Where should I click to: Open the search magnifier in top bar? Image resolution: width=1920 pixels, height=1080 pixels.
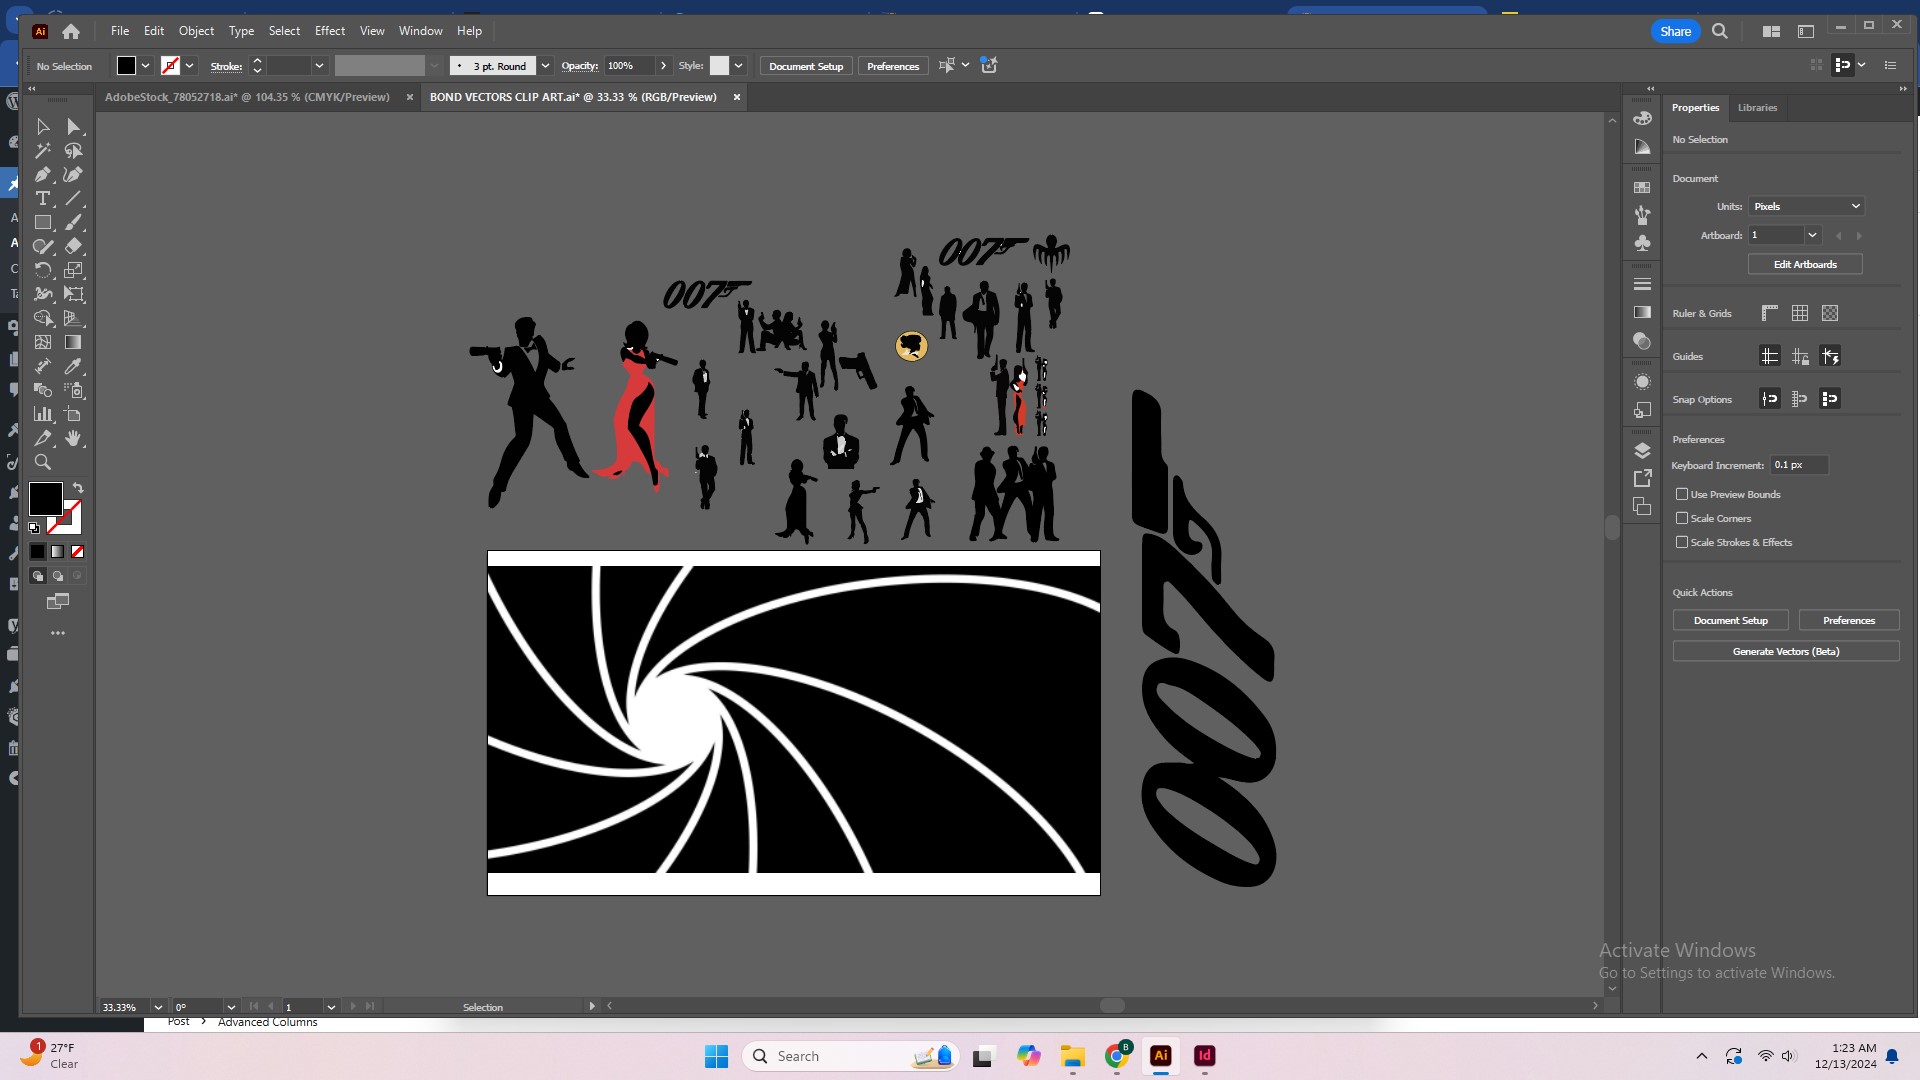point(1720,31)
